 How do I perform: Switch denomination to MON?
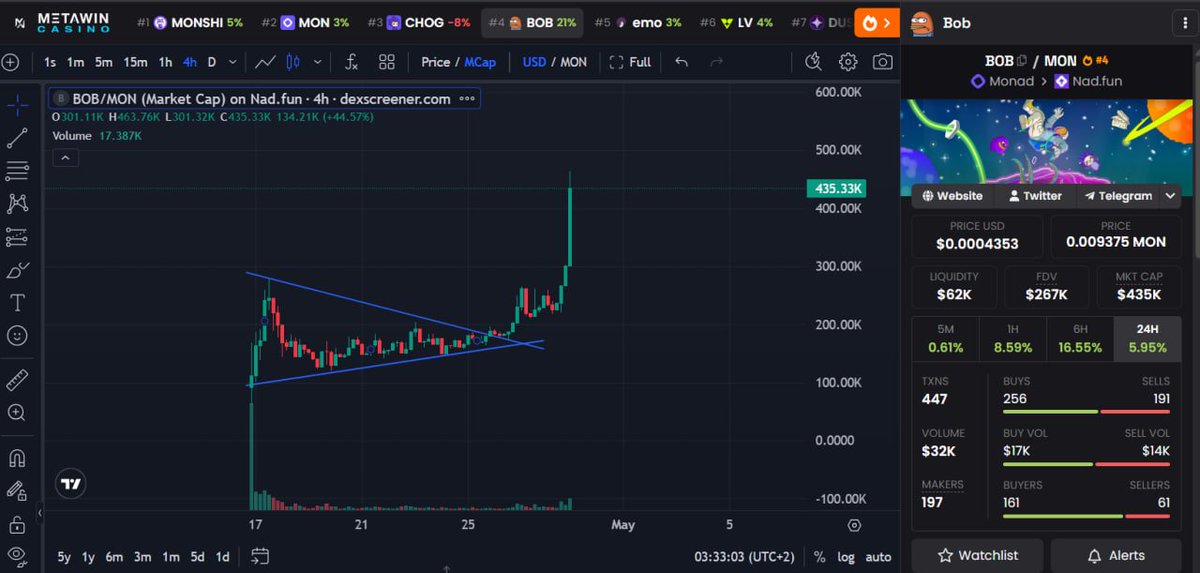[x=574, y=62]
